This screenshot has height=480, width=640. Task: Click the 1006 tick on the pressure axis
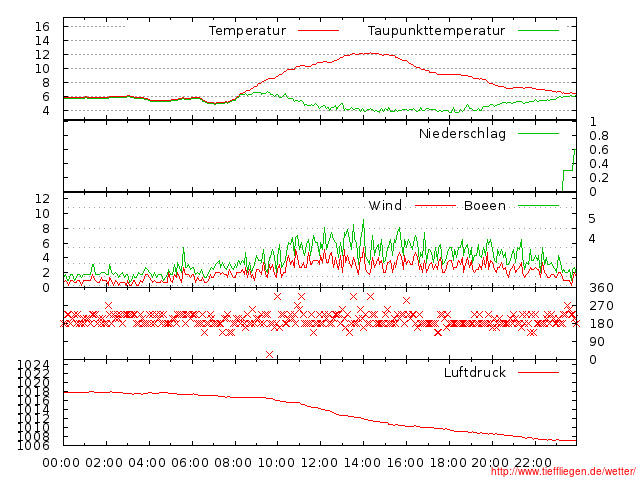33,445
